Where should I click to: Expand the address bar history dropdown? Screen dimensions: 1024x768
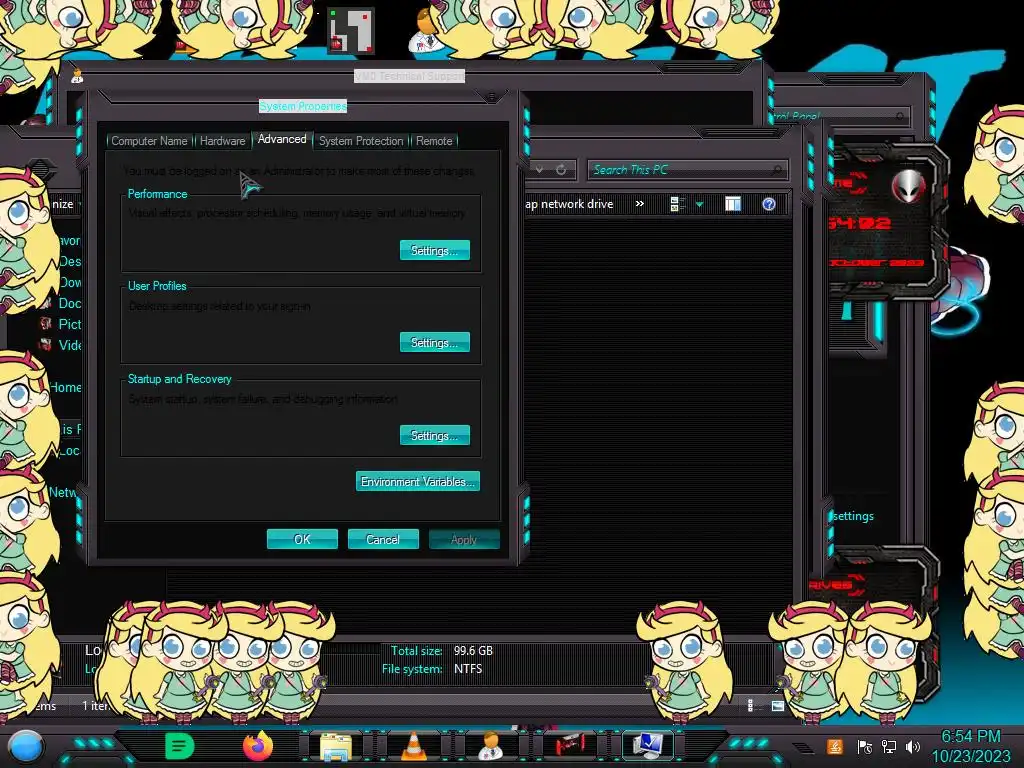click(539, 170)
